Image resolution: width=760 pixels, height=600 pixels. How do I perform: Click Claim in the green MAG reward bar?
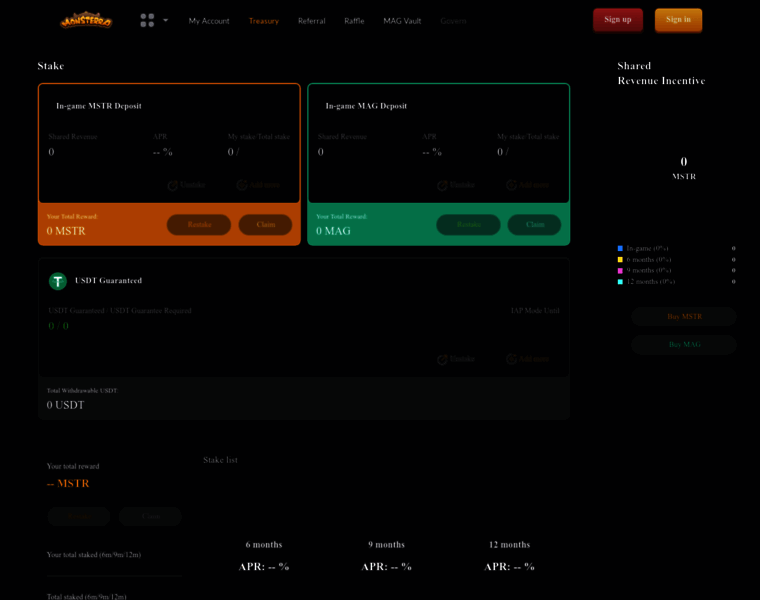pyautogui.click(x=534, y=224)
